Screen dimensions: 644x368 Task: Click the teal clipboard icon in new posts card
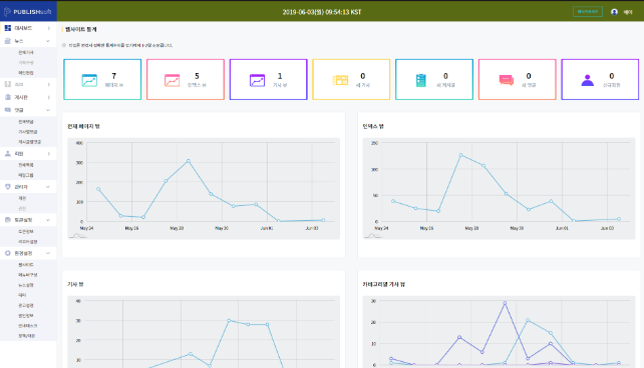421,80
